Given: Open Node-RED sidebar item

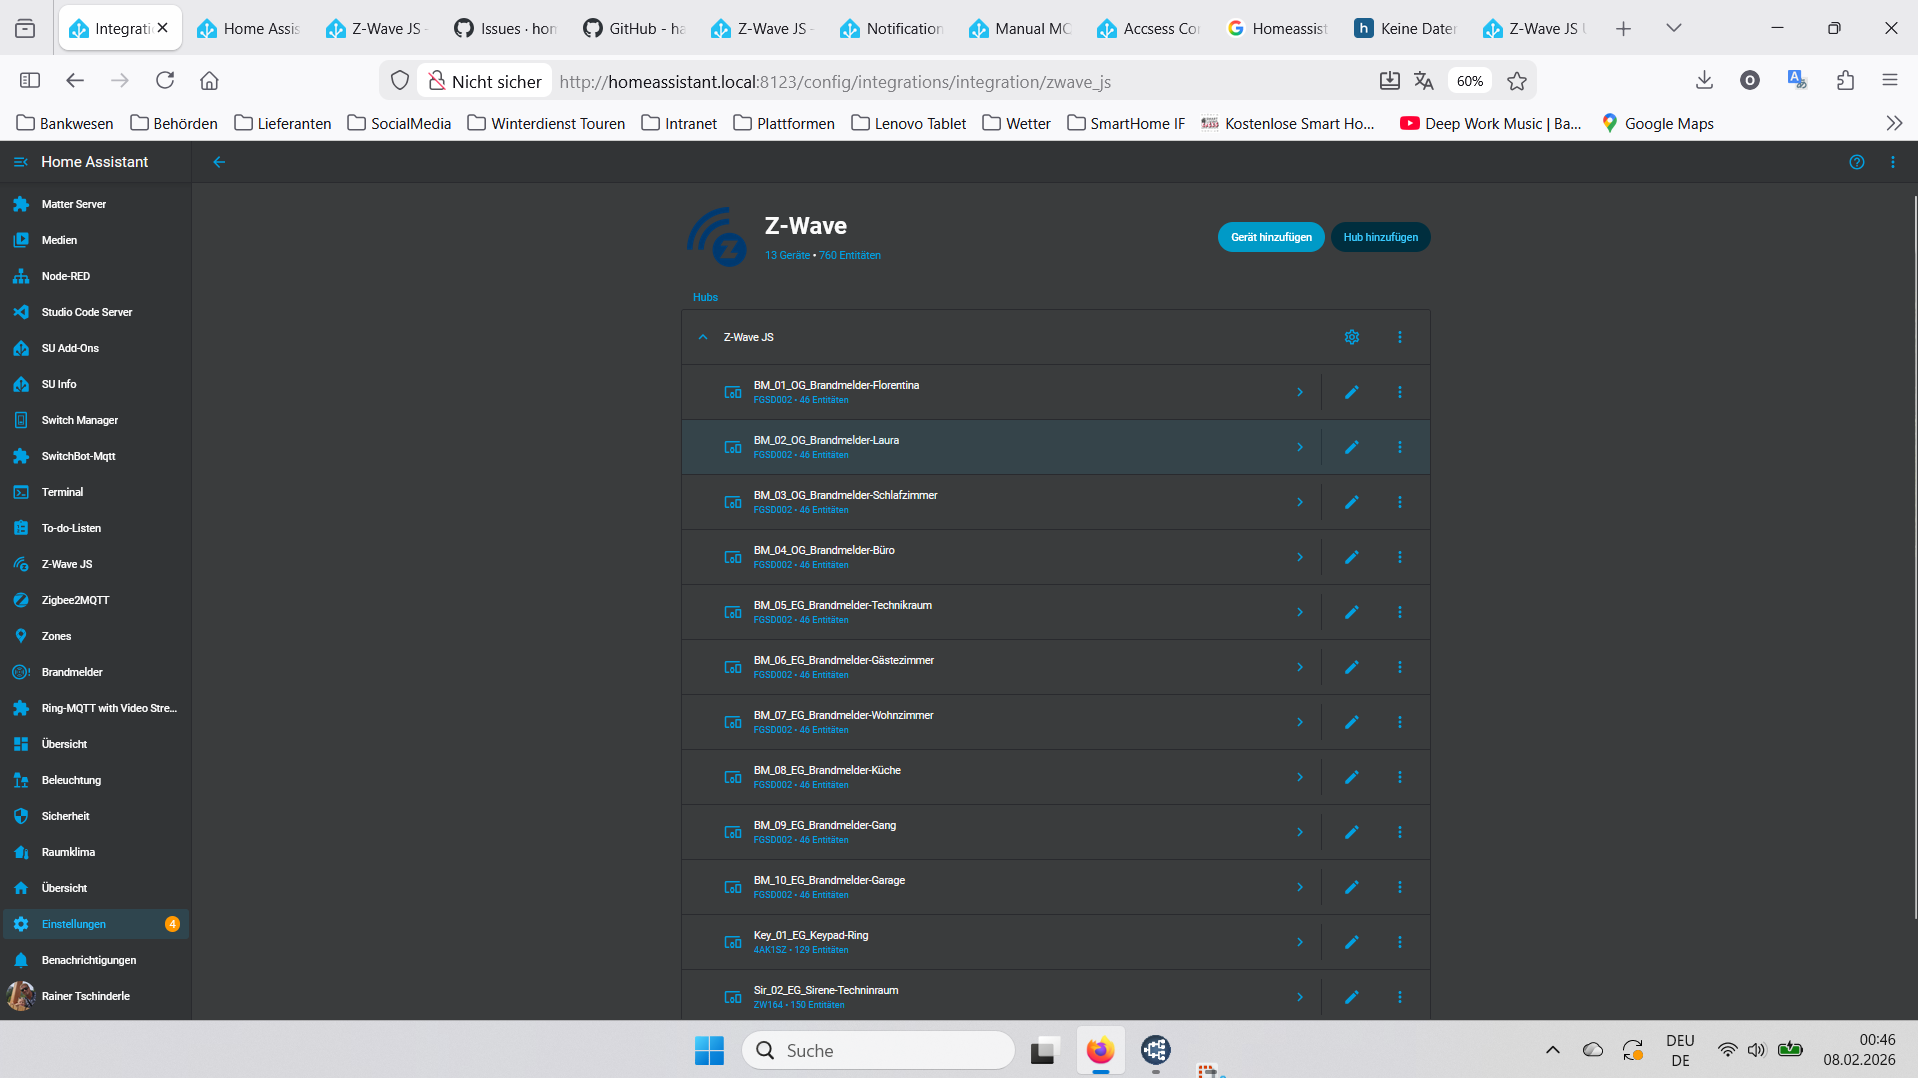Looking at the screenshot, I should [x=96, y=276].
